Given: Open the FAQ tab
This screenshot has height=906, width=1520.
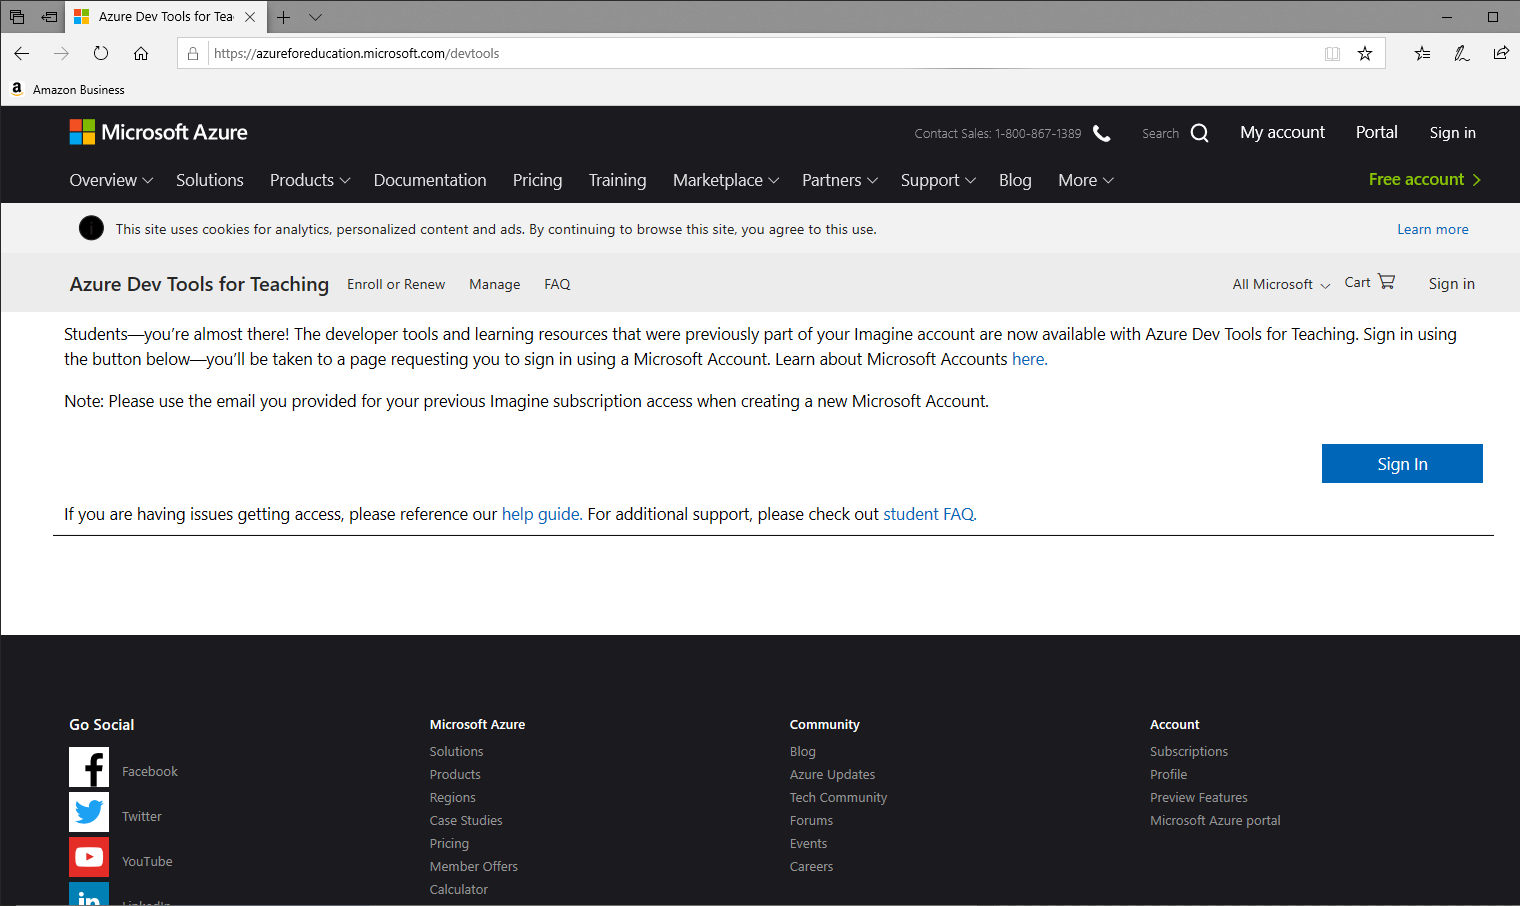Looking at the screenshot, I should [x=557, y=285].
